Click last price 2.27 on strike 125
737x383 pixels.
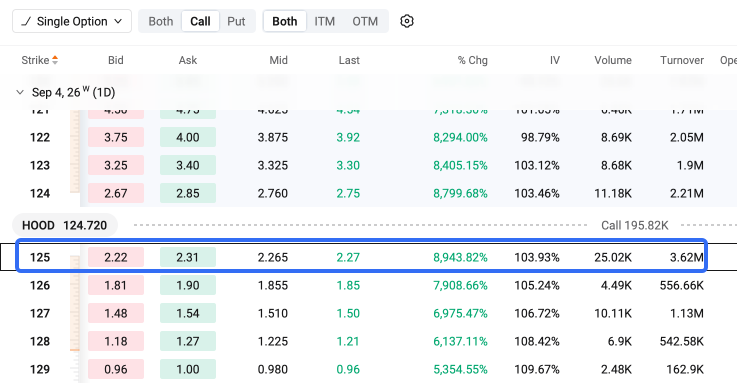click(x=348, y=257)
